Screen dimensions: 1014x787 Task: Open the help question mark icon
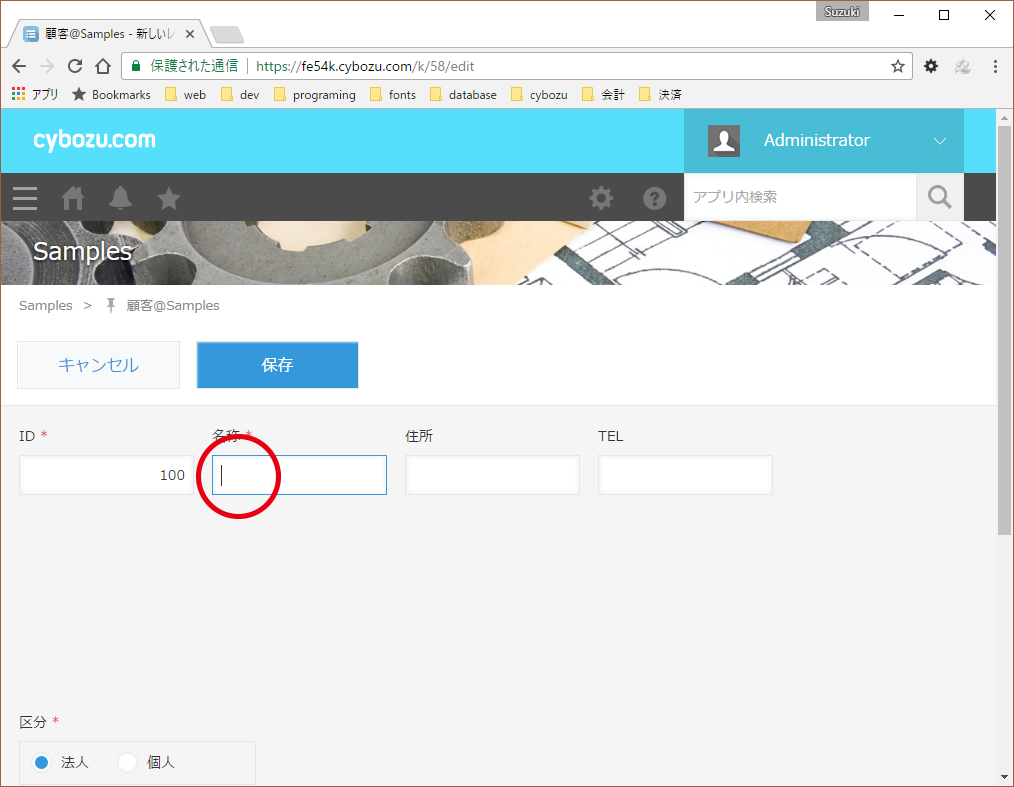tap(654, 198)
